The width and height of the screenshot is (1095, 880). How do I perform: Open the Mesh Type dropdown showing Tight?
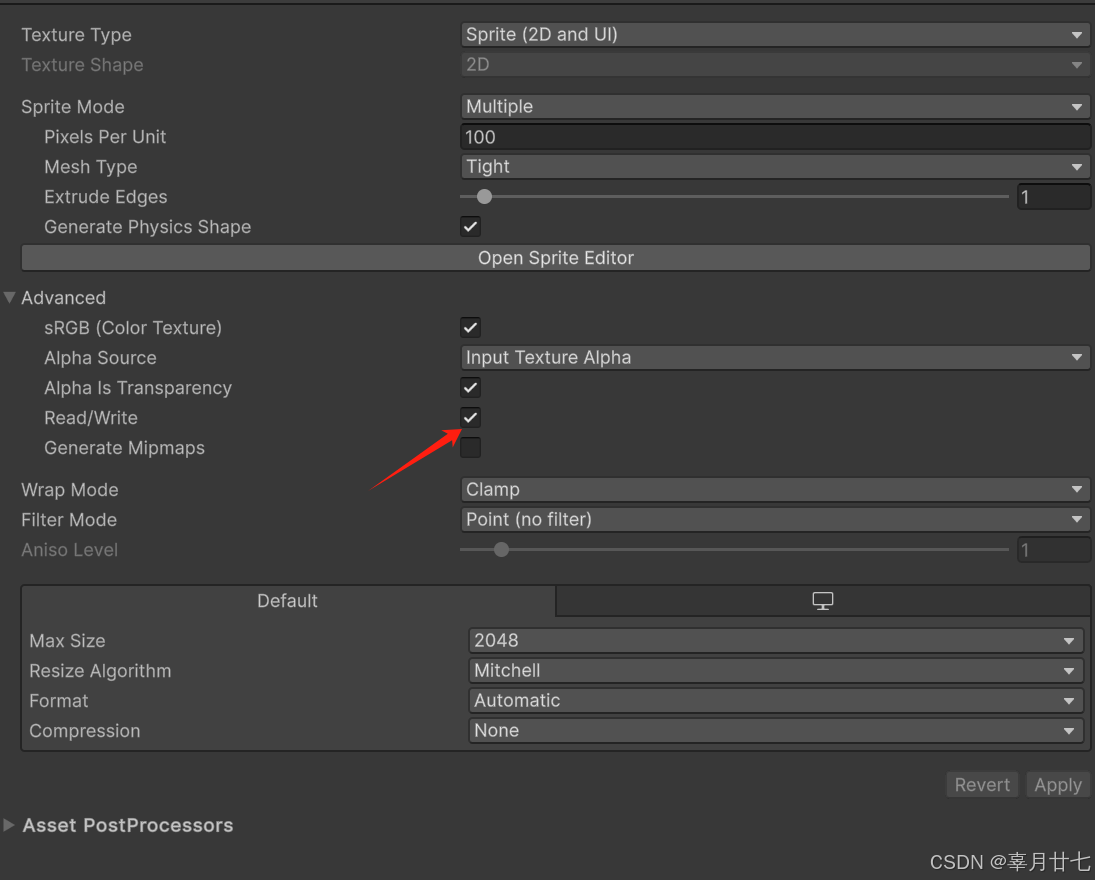click(x=775, y=166)
